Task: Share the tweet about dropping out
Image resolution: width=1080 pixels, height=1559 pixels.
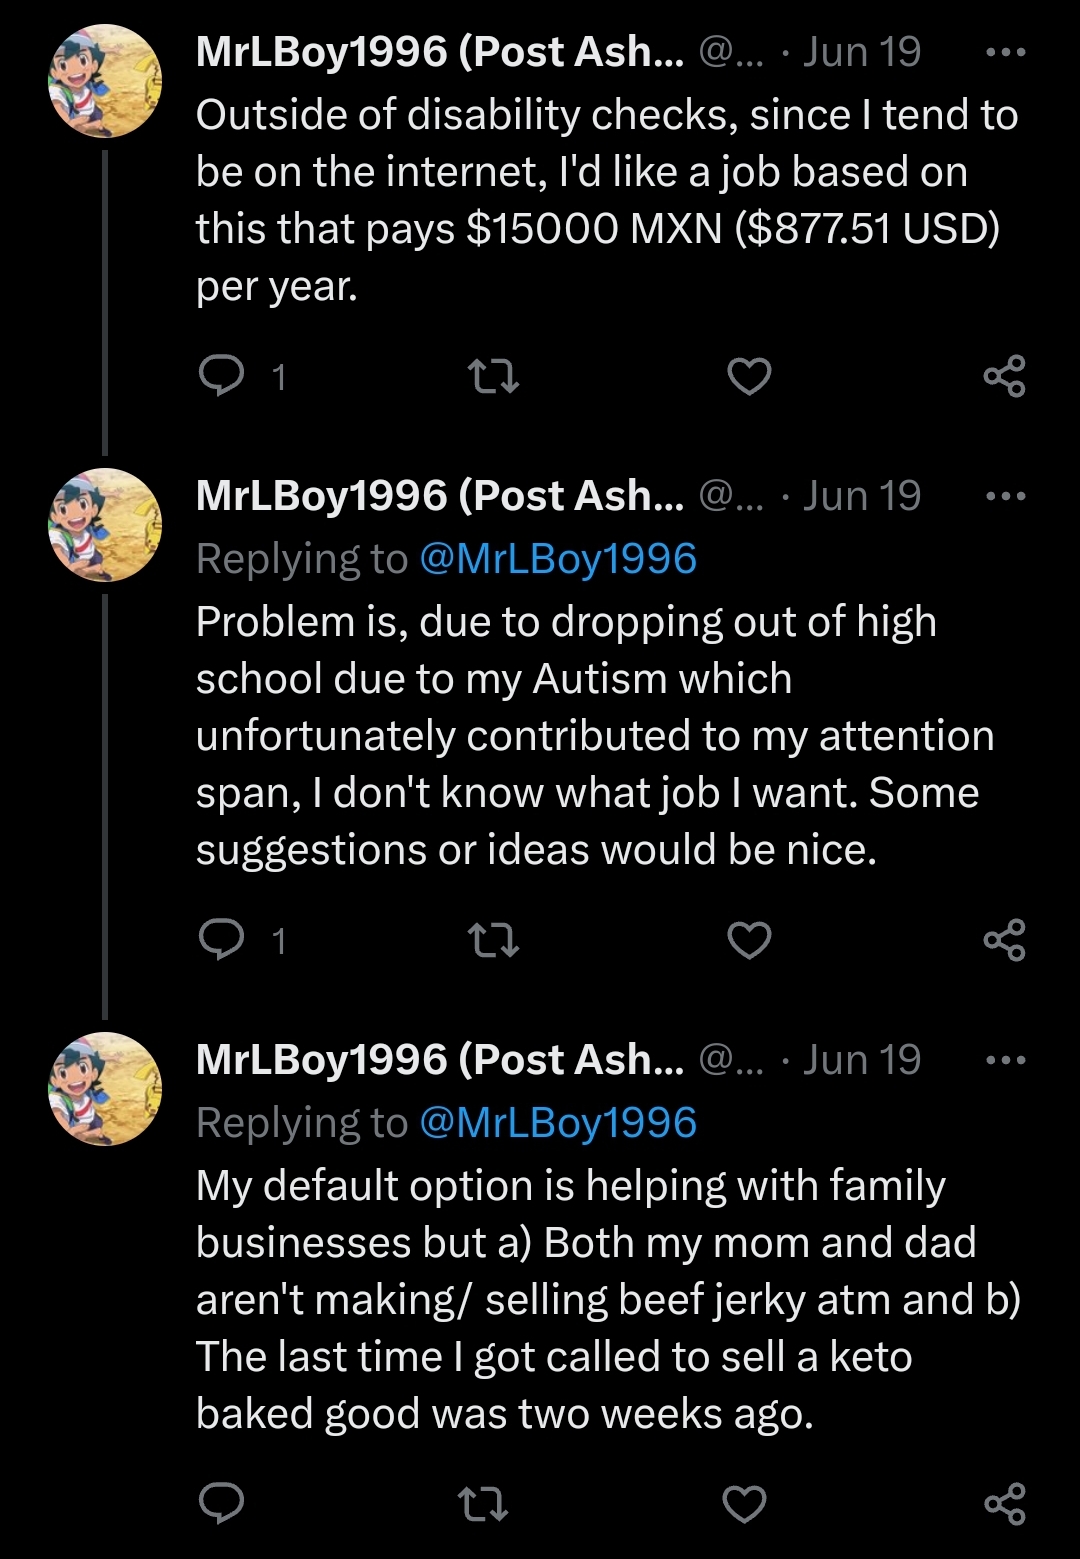Action: point(1004,940)
